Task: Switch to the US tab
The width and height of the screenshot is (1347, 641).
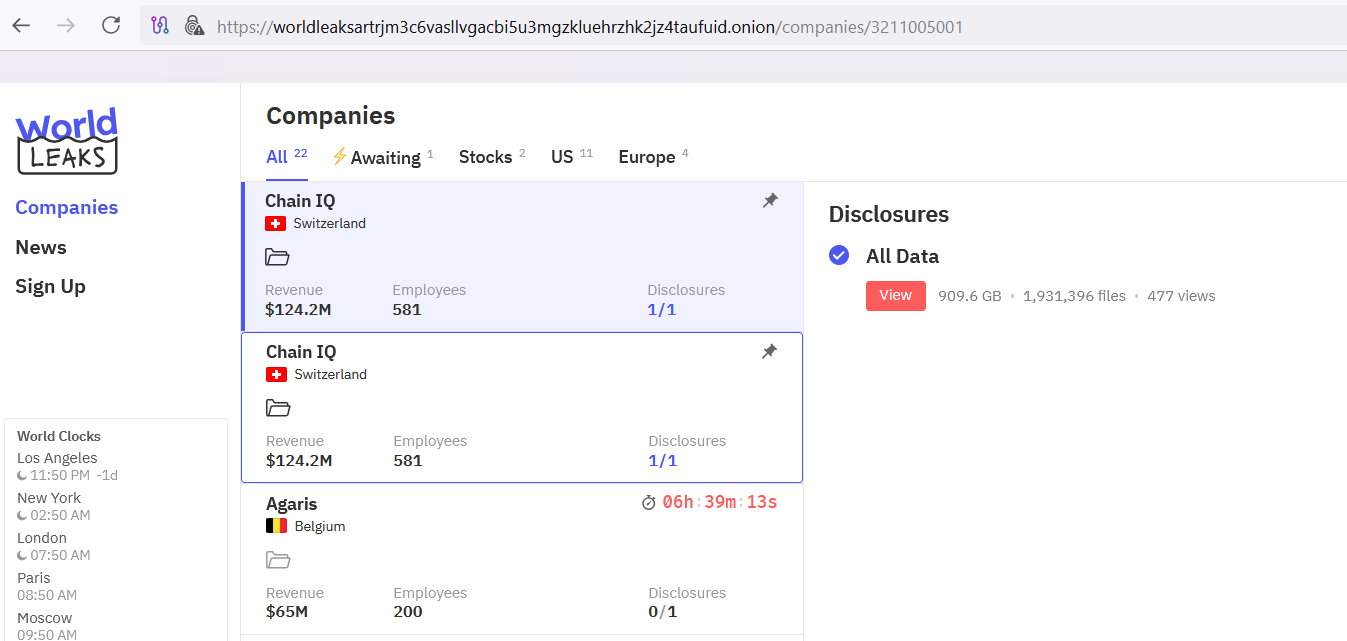Action: click(572, 157)
